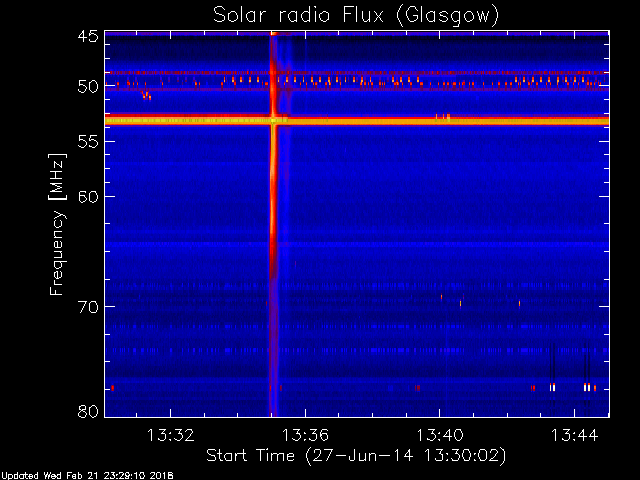Click the '70' frequency tick label
This screenshot has width=640, height=480.
click(88, 306)
